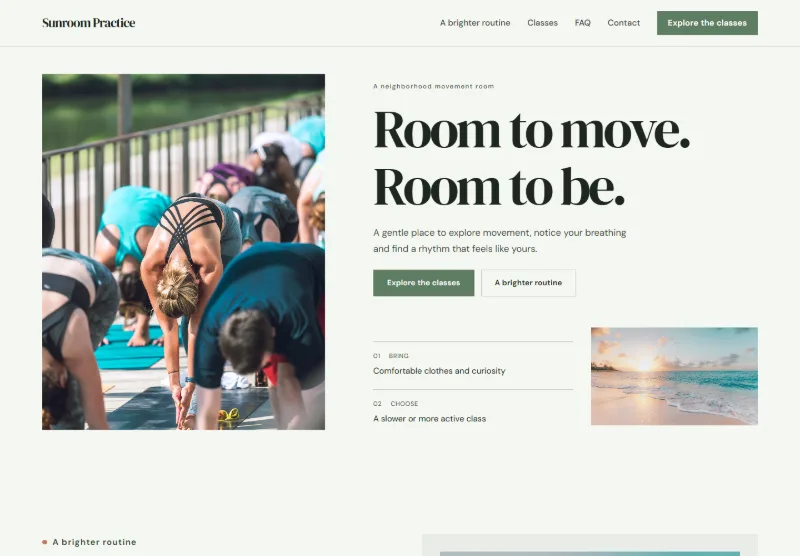Click the Room to move. Room to be. headline
Image resolution: width=800 pixels, height=556 pixels.
point(531,158)
